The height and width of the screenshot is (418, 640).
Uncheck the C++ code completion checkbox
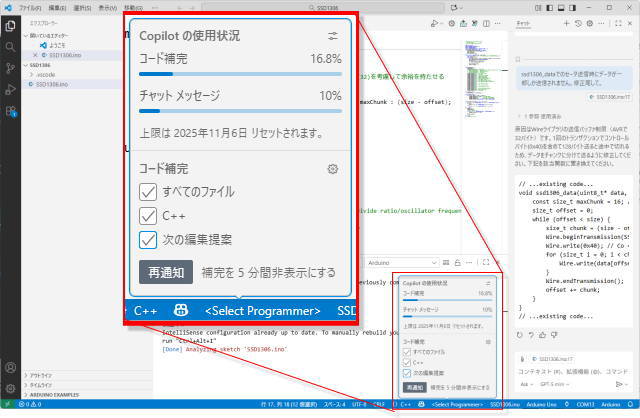pyautogui.click(x=148, y=215)
